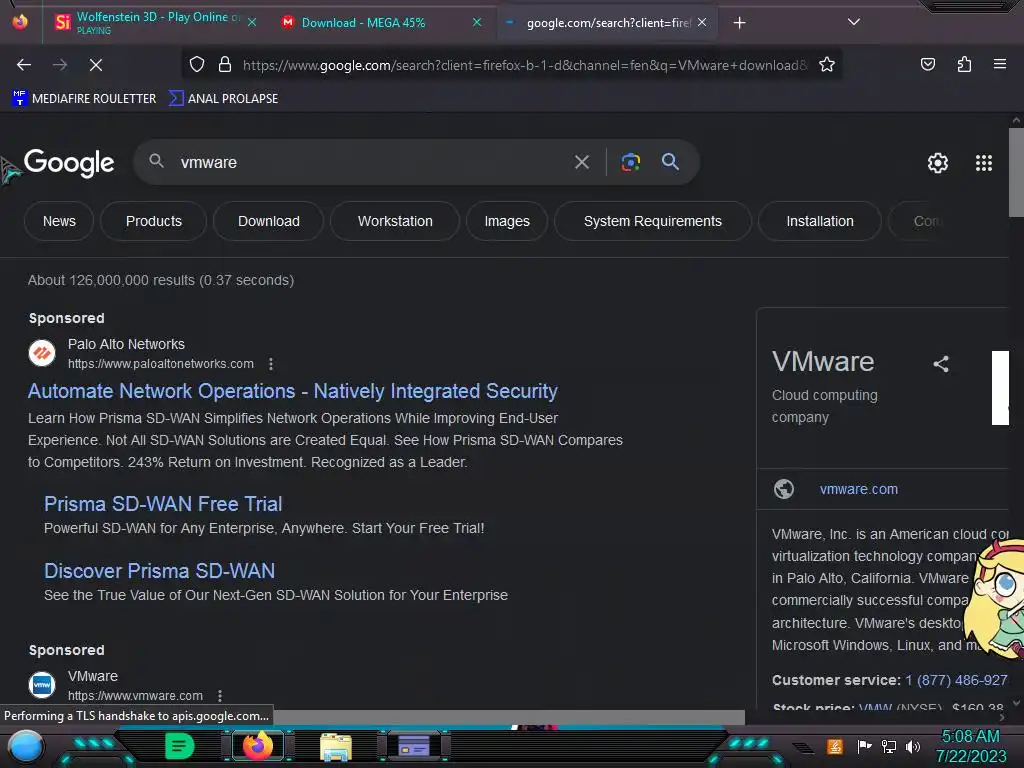Screen dimensions: 1024x768
Task: Open MEDIAFIRE ROULETTER bookmark
Action: (84, 99)
